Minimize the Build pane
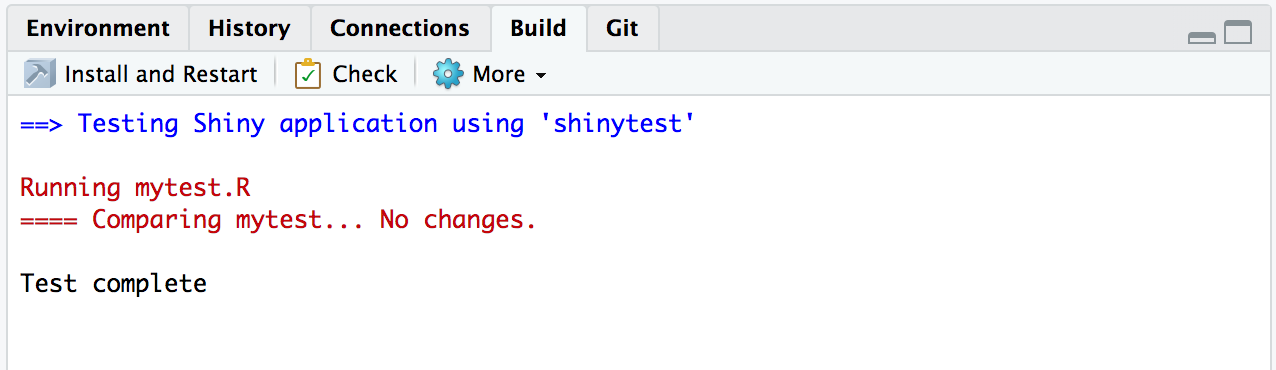This screenshot has width=1276, height=370. click(1202, 37)
